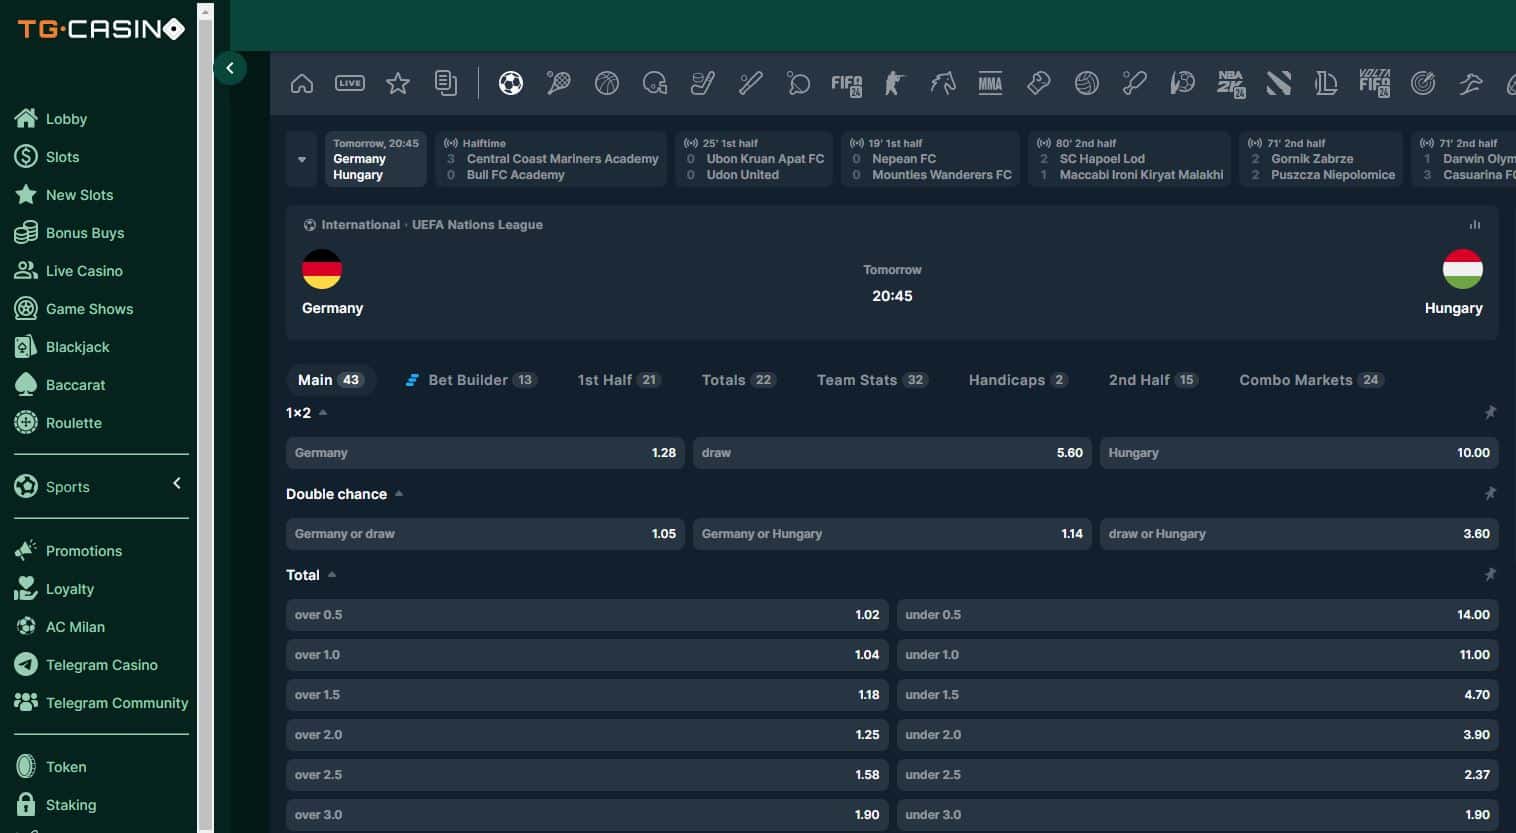
Task: Select the table tennis paddle icon
Action: pos(799,84)
